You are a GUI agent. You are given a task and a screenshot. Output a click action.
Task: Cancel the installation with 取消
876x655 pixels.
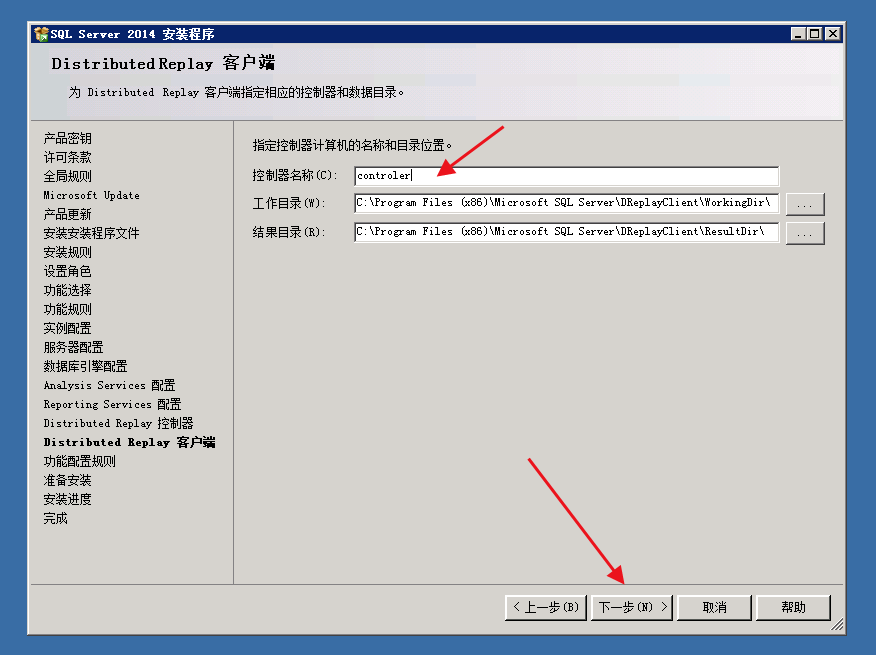click(714, 607)
